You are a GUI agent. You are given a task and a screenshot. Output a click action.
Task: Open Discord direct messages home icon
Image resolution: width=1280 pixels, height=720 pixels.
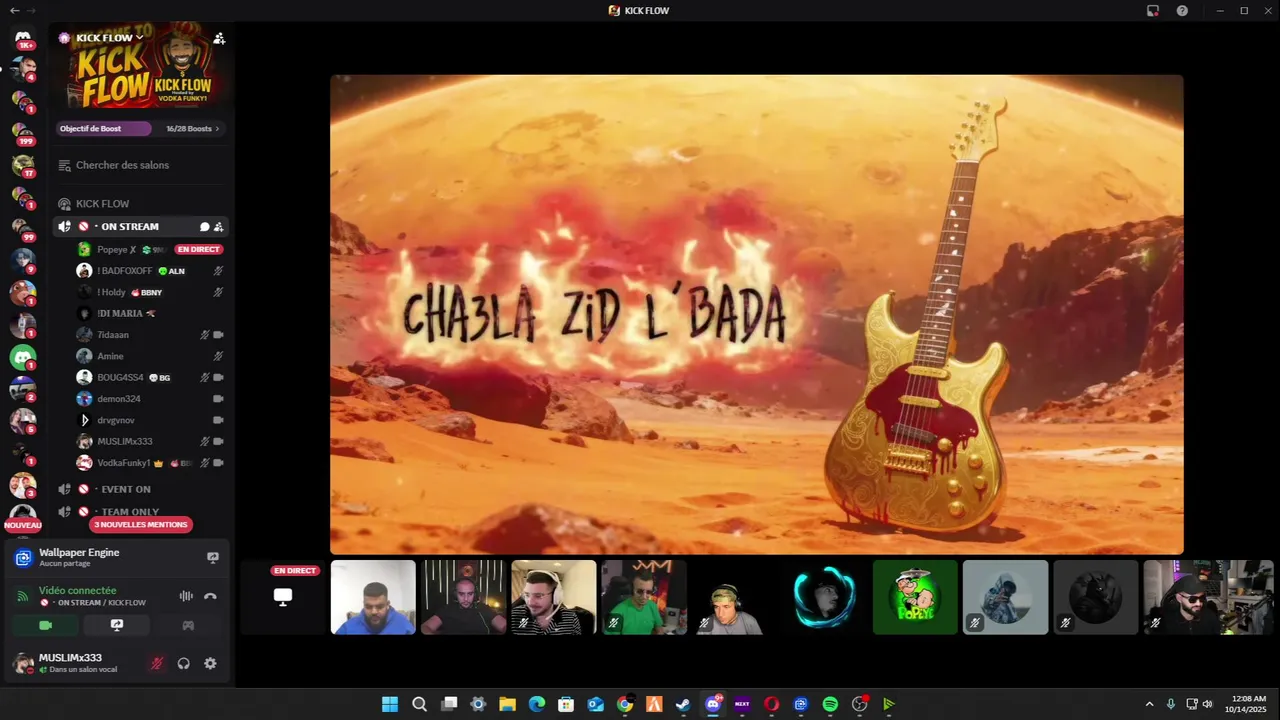pyautogui.click(x=23, y=38)
